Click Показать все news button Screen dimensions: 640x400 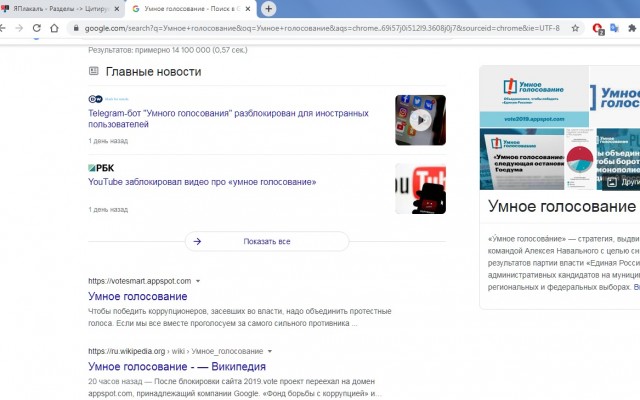tap(267, 241)
